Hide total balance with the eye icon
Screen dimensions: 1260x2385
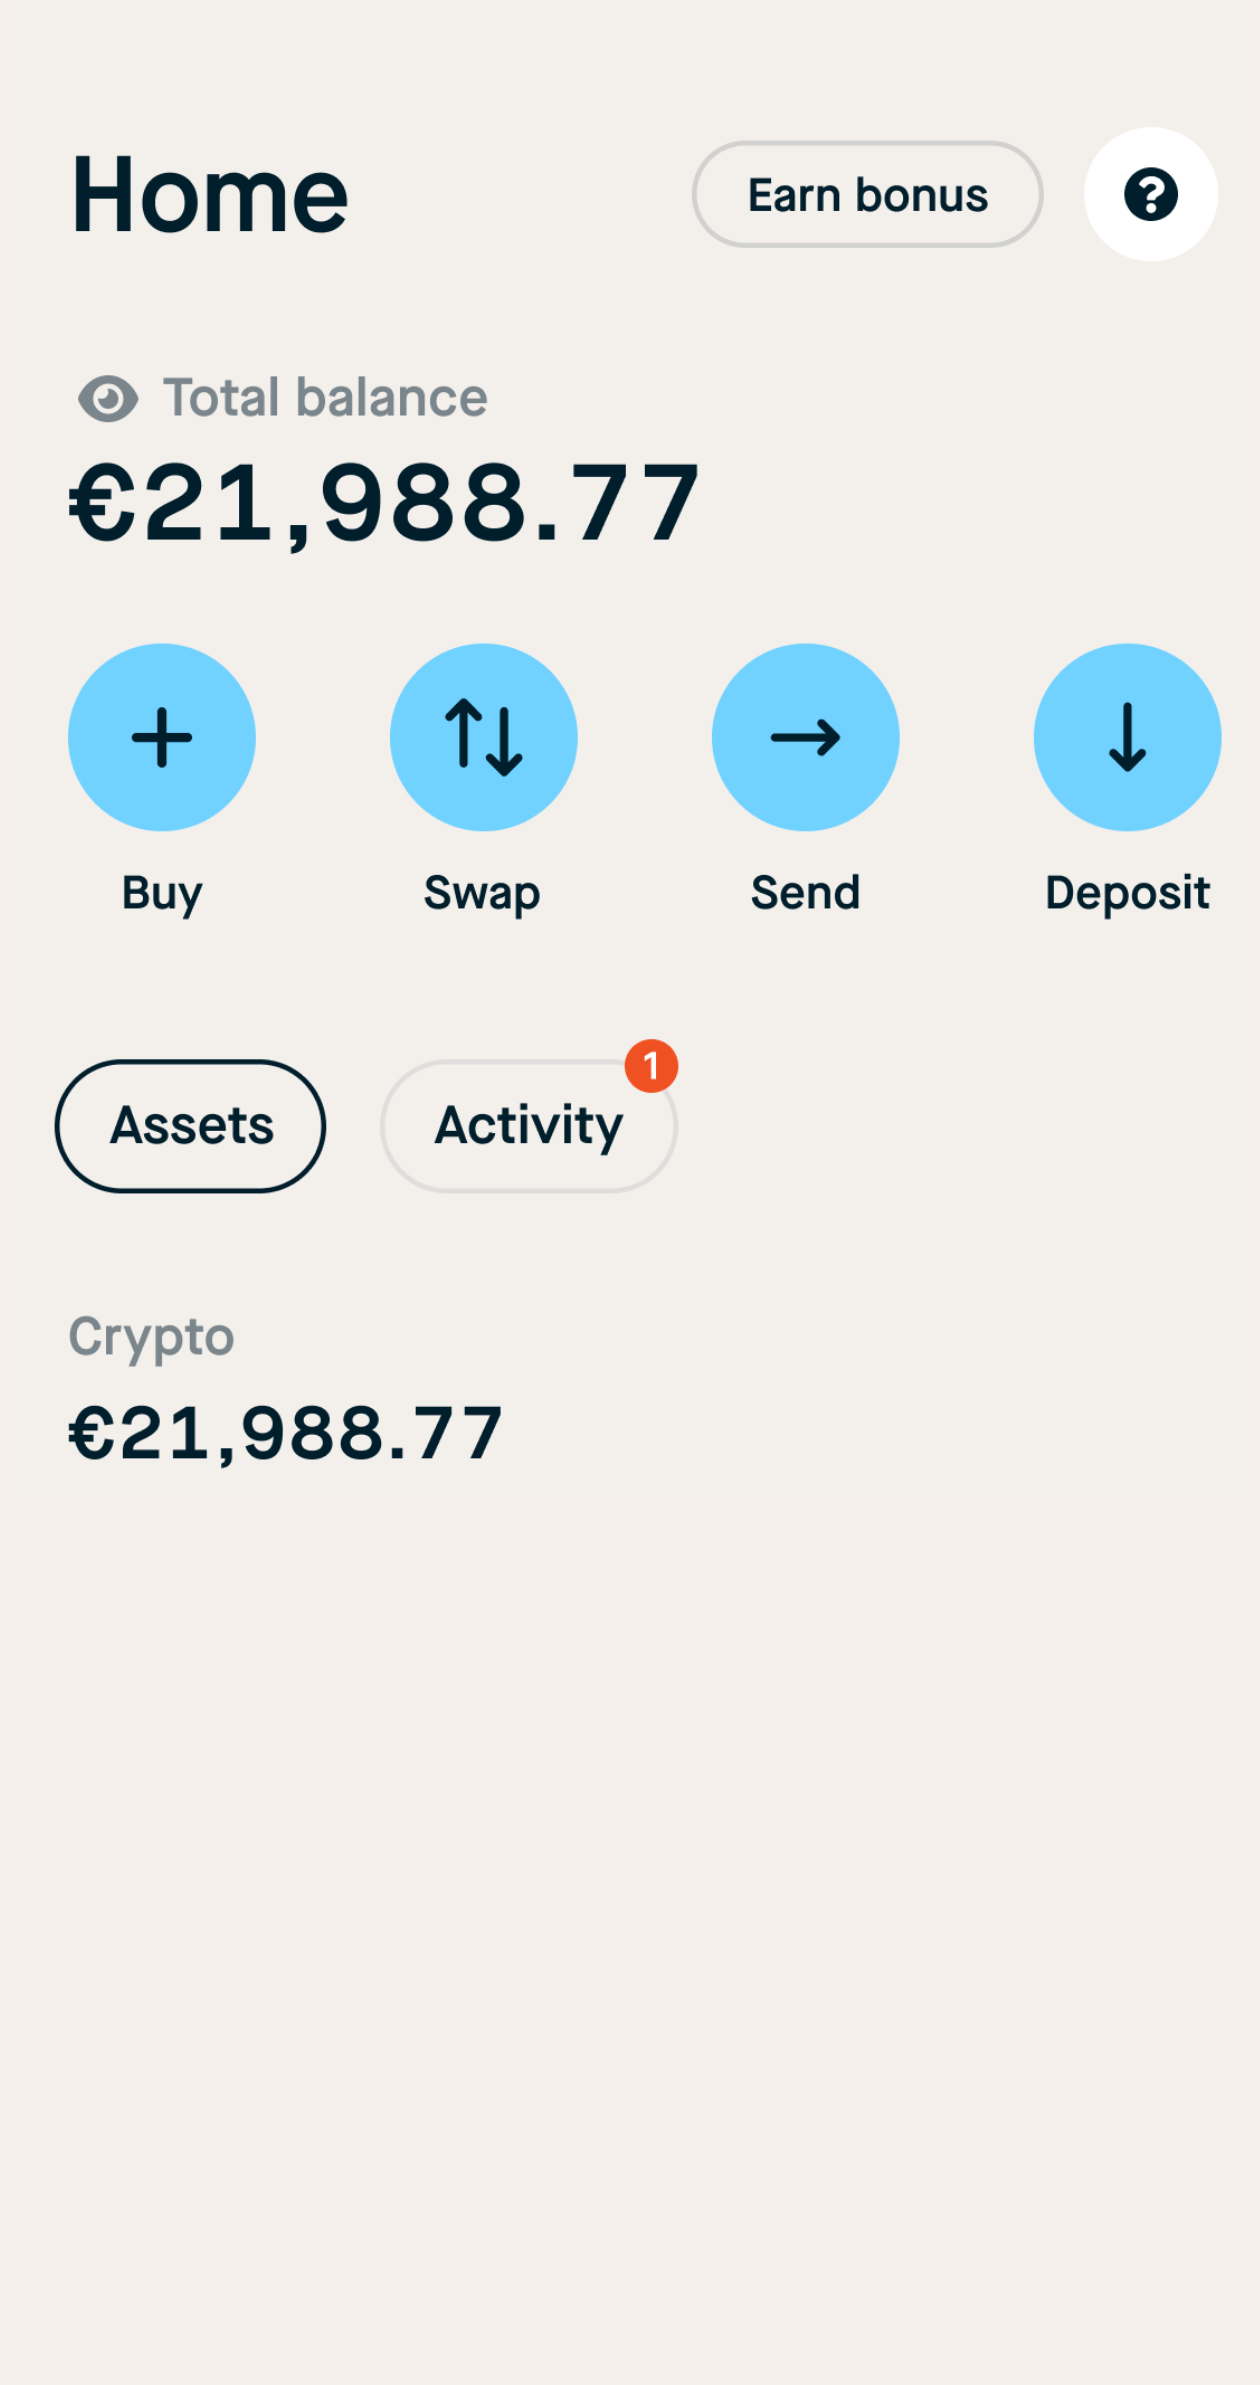pos(108,399)
